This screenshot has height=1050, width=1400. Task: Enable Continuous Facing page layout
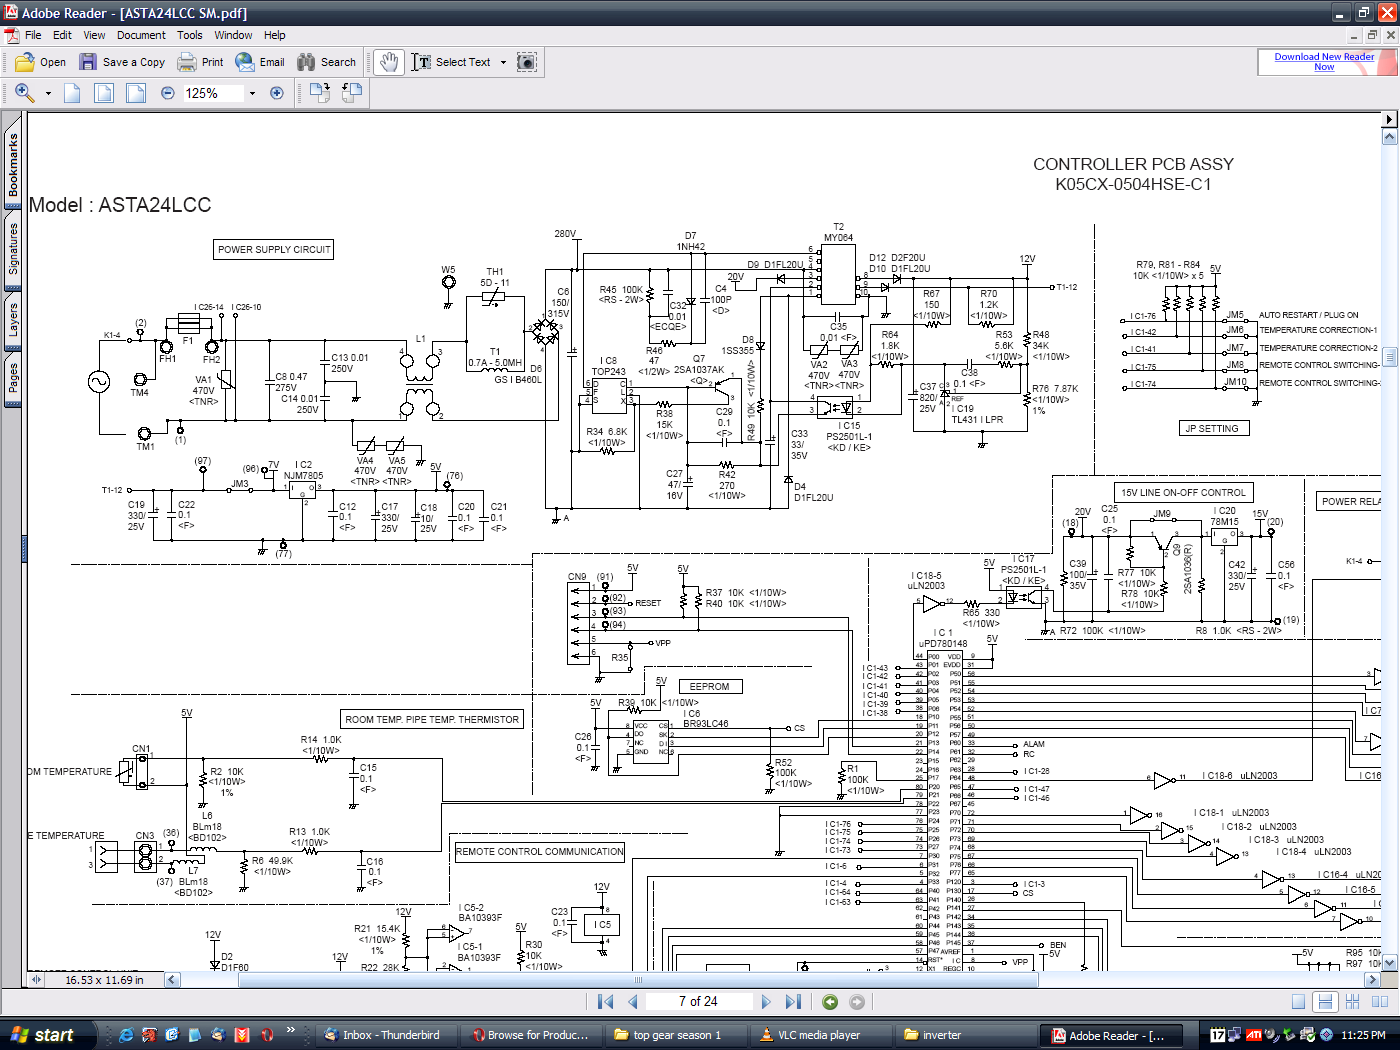tap(1353, 1002)
